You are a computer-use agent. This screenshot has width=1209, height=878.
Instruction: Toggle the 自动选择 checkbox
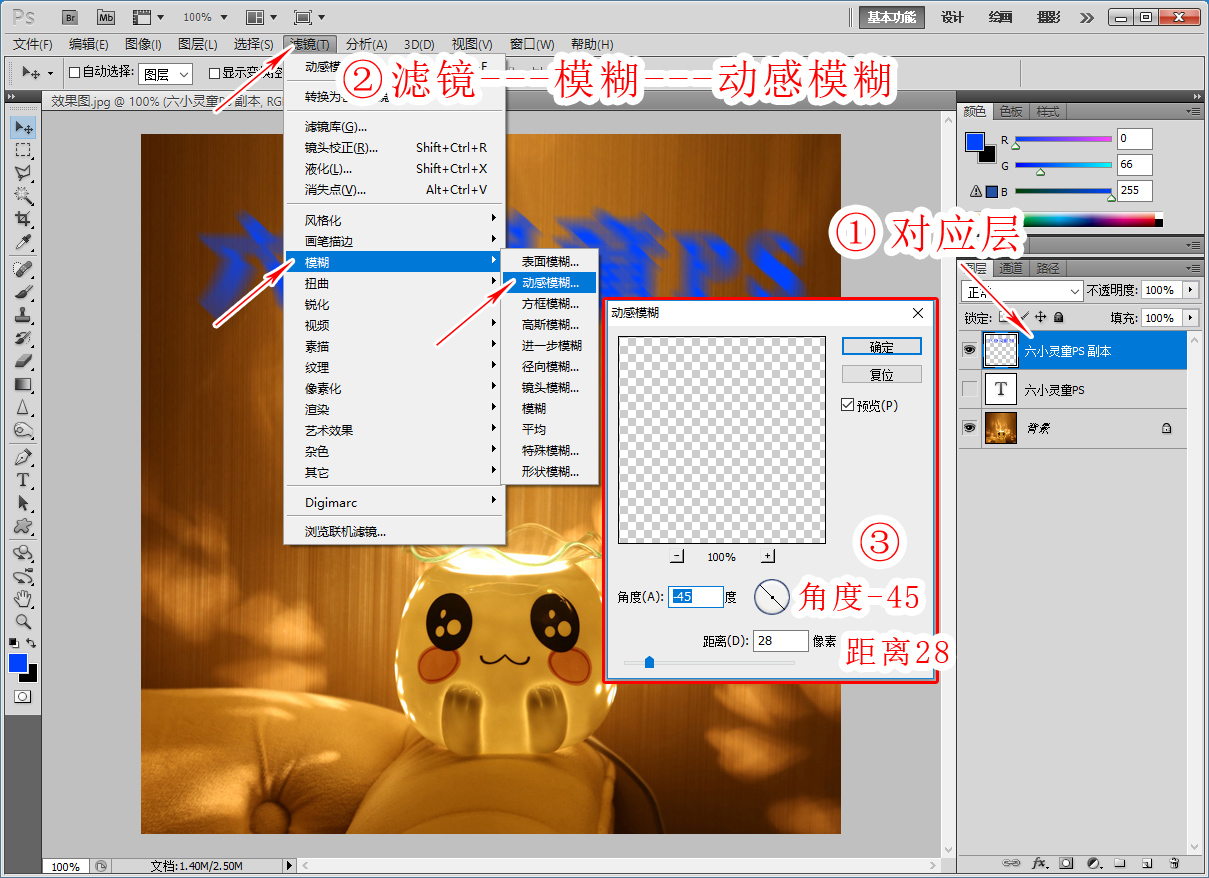74,73
